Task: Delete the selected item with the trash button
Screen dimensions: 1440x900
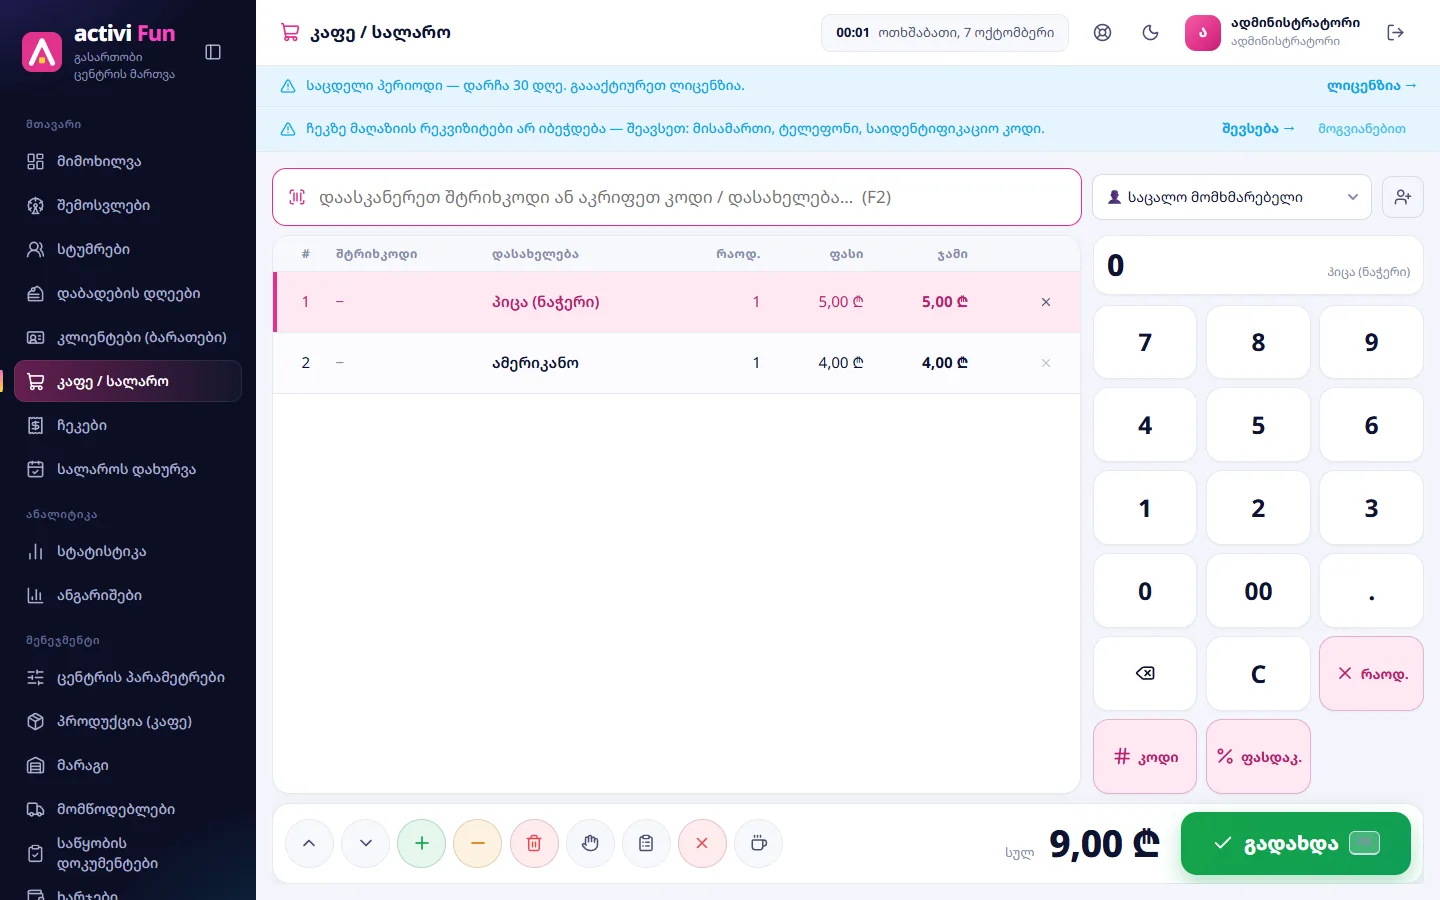Action: [534, 843]
